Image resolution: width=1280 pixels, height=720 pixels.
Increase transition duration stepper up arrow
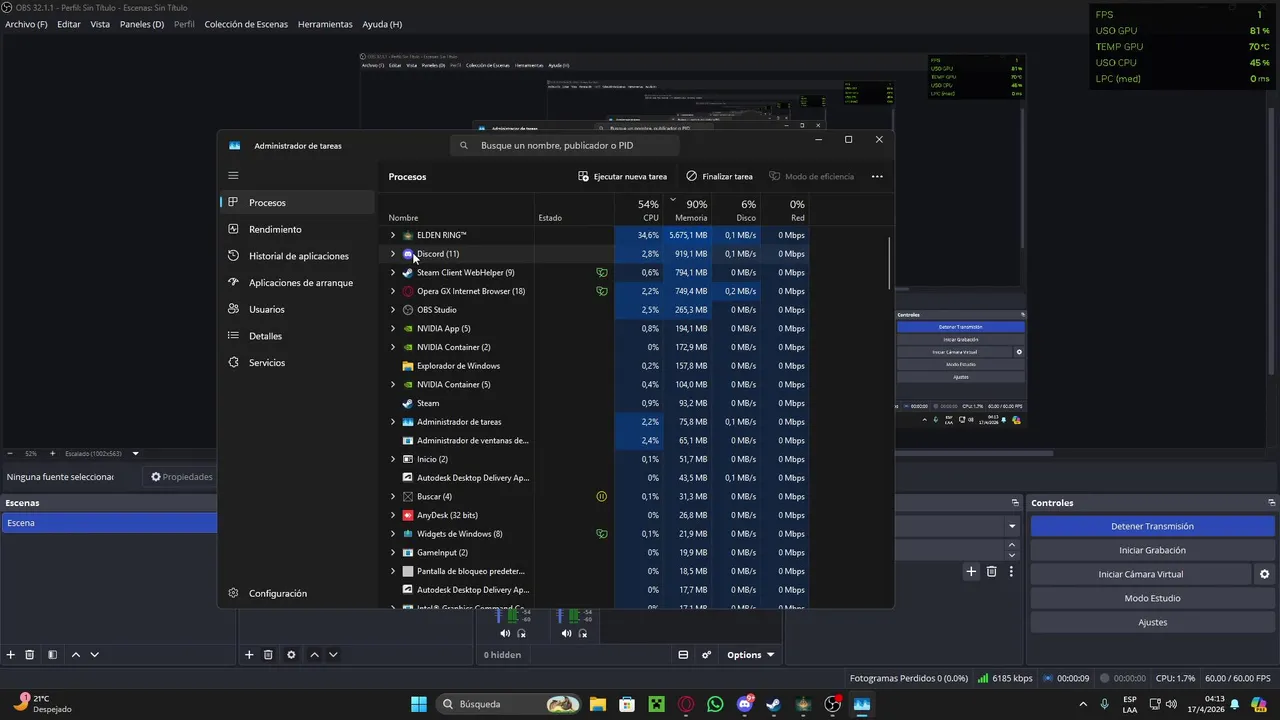(x=1011, y=545)
